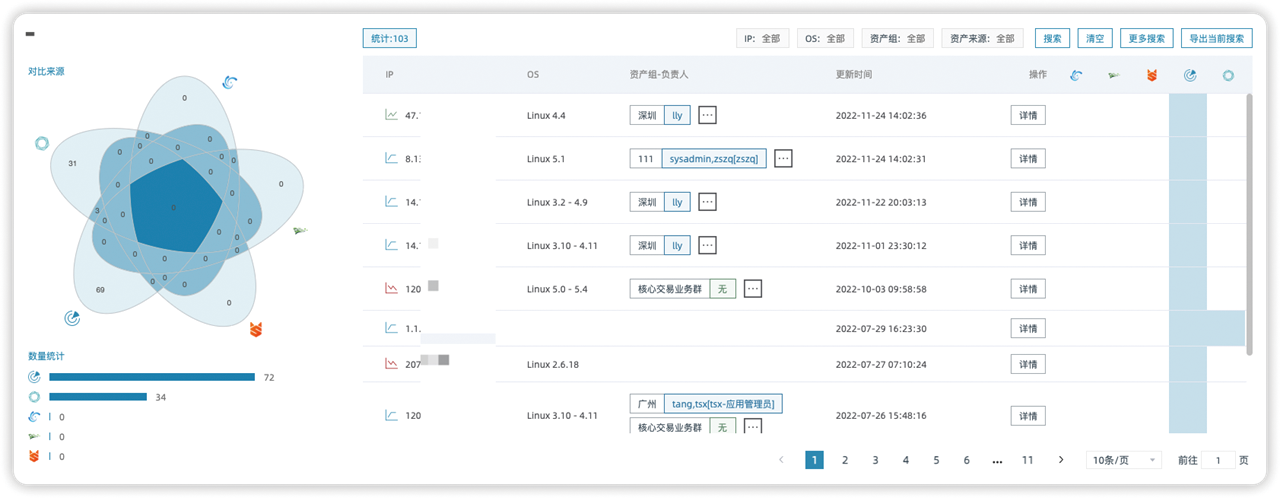Click the tang,tsx[tsx-应用管理员] owner tag
Screen dimensions: 1280x498
pyautogui.click(x=723, y=404)
